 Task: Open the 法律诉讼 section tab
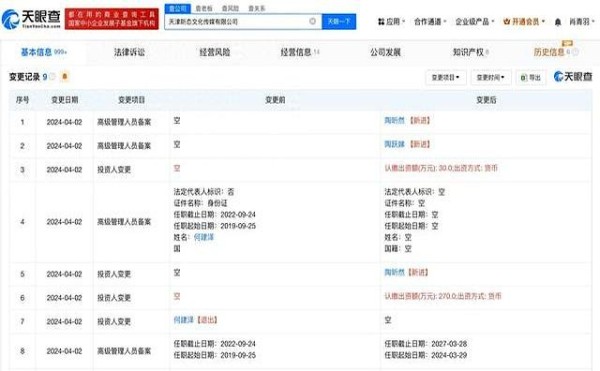click(129, 52)
